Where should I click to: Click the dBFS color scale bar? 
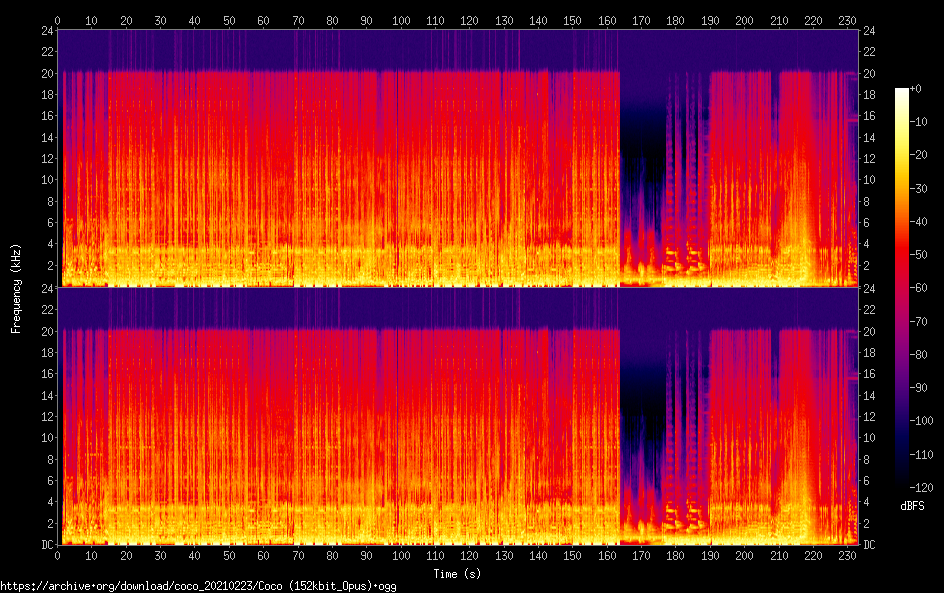click(901, 287)
